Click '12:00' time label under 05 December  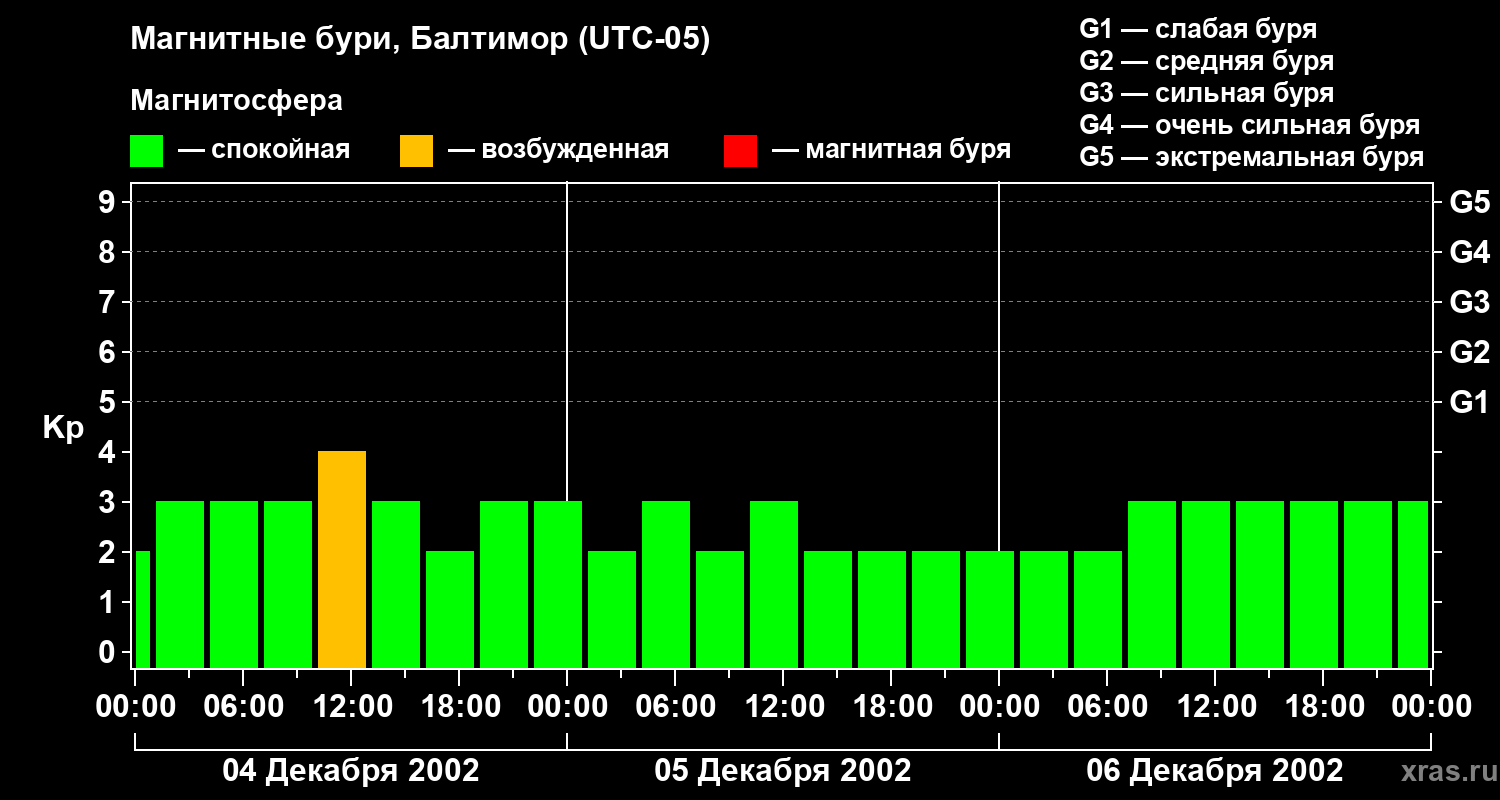coord(783,707)
